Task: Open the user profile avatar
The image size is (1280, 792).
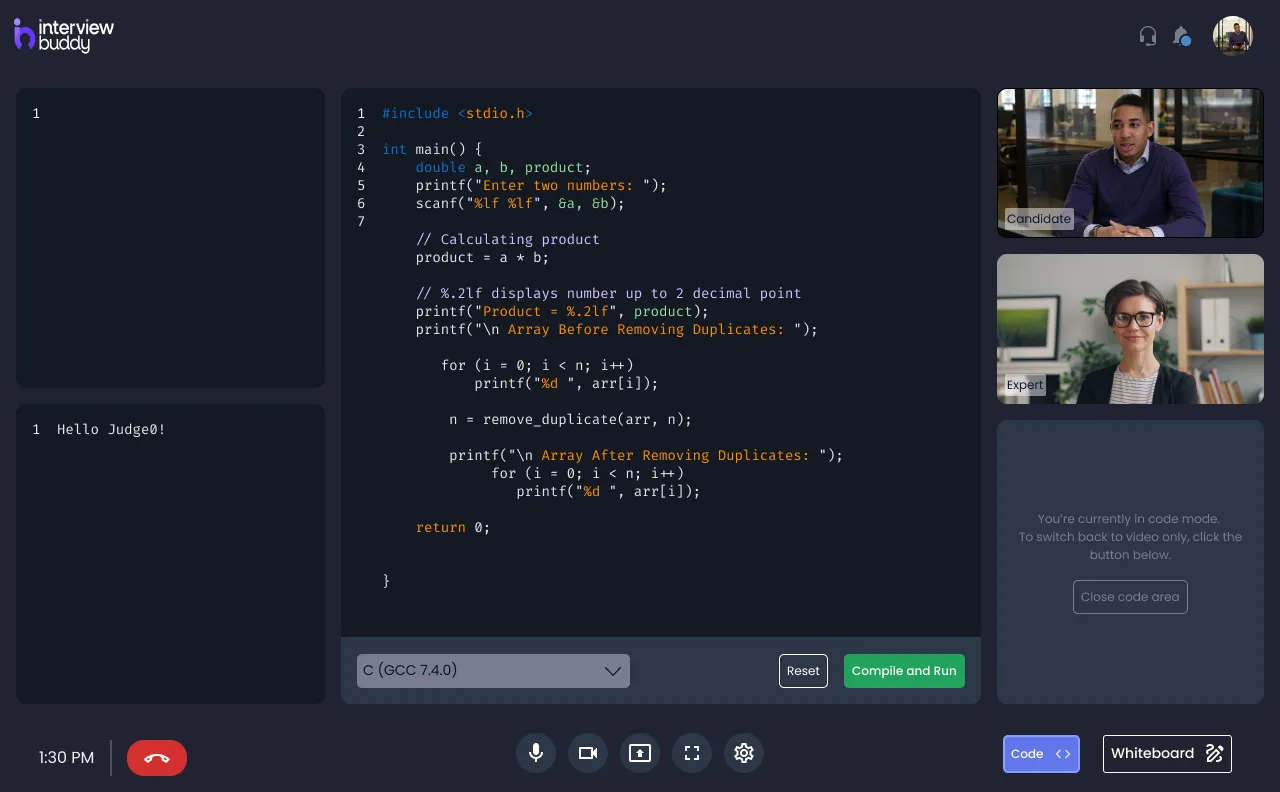Action: (1232, 36)
